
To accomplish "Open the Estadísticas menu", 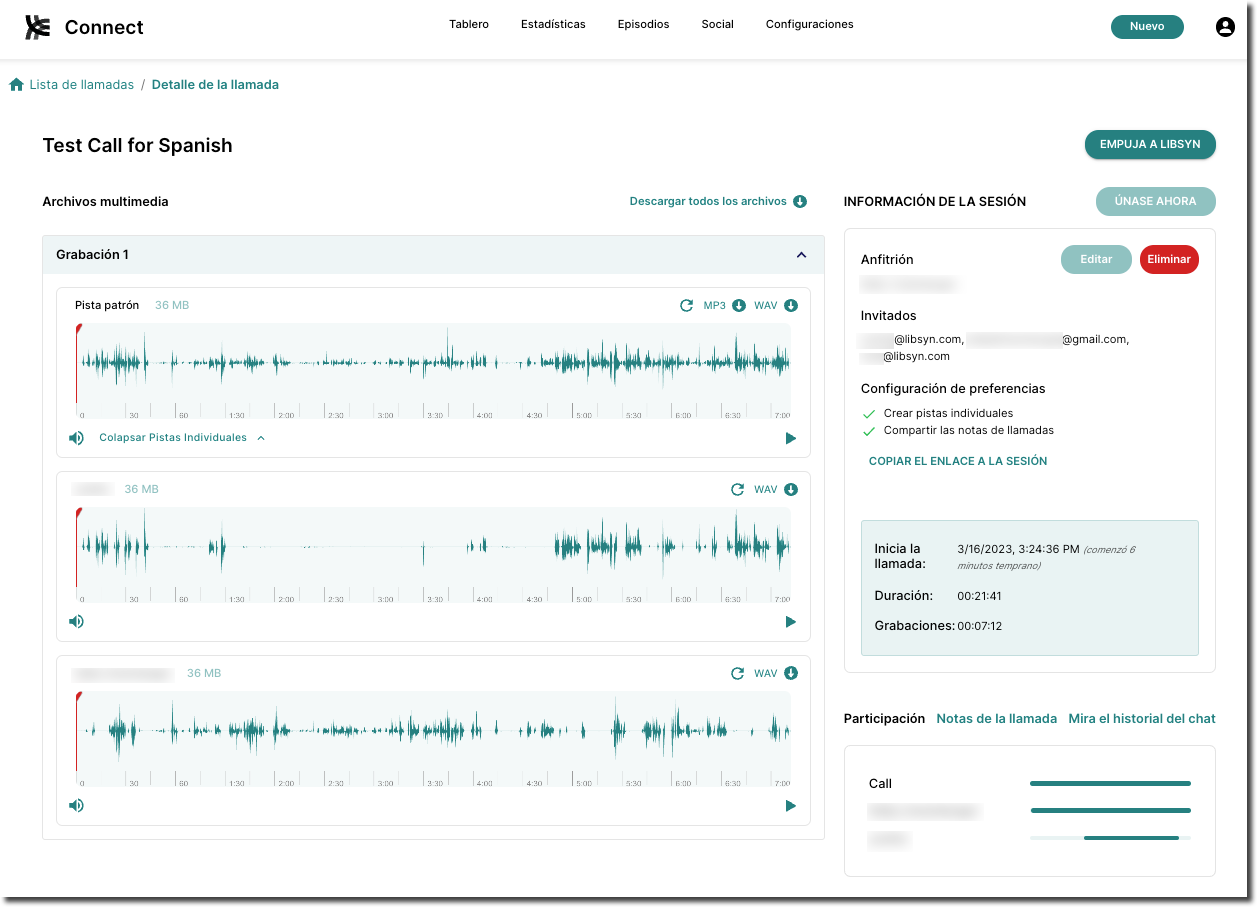I will click(x=553, y=24).
